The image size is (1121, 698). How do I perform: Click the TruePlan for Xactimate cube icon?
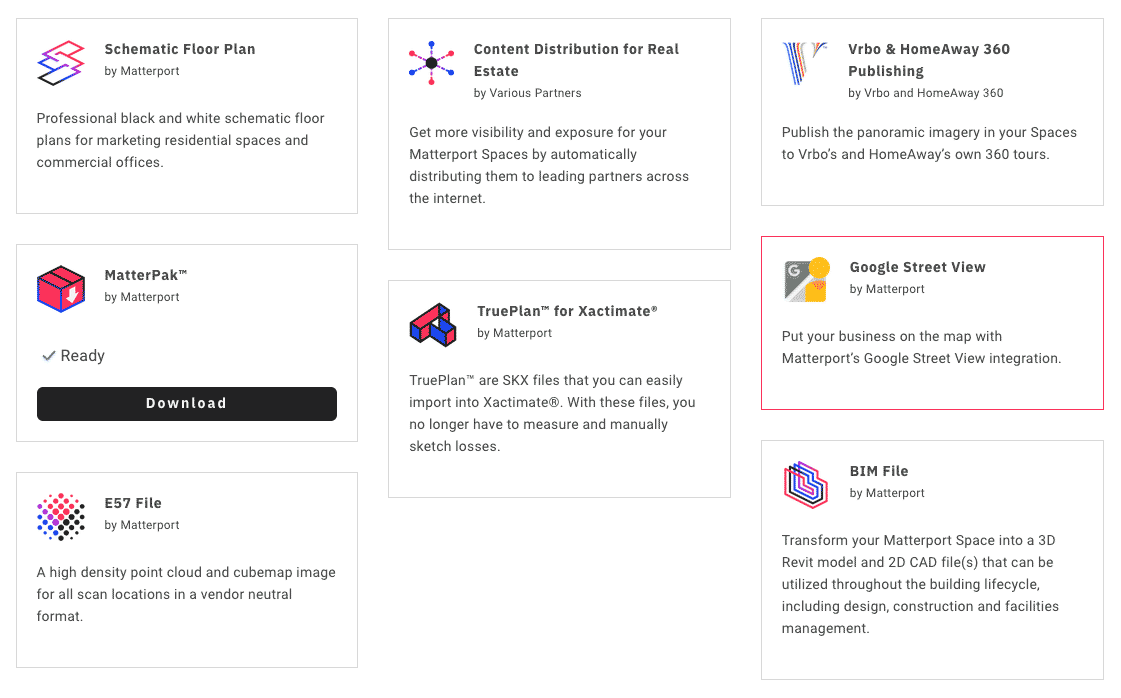point(433,325)
